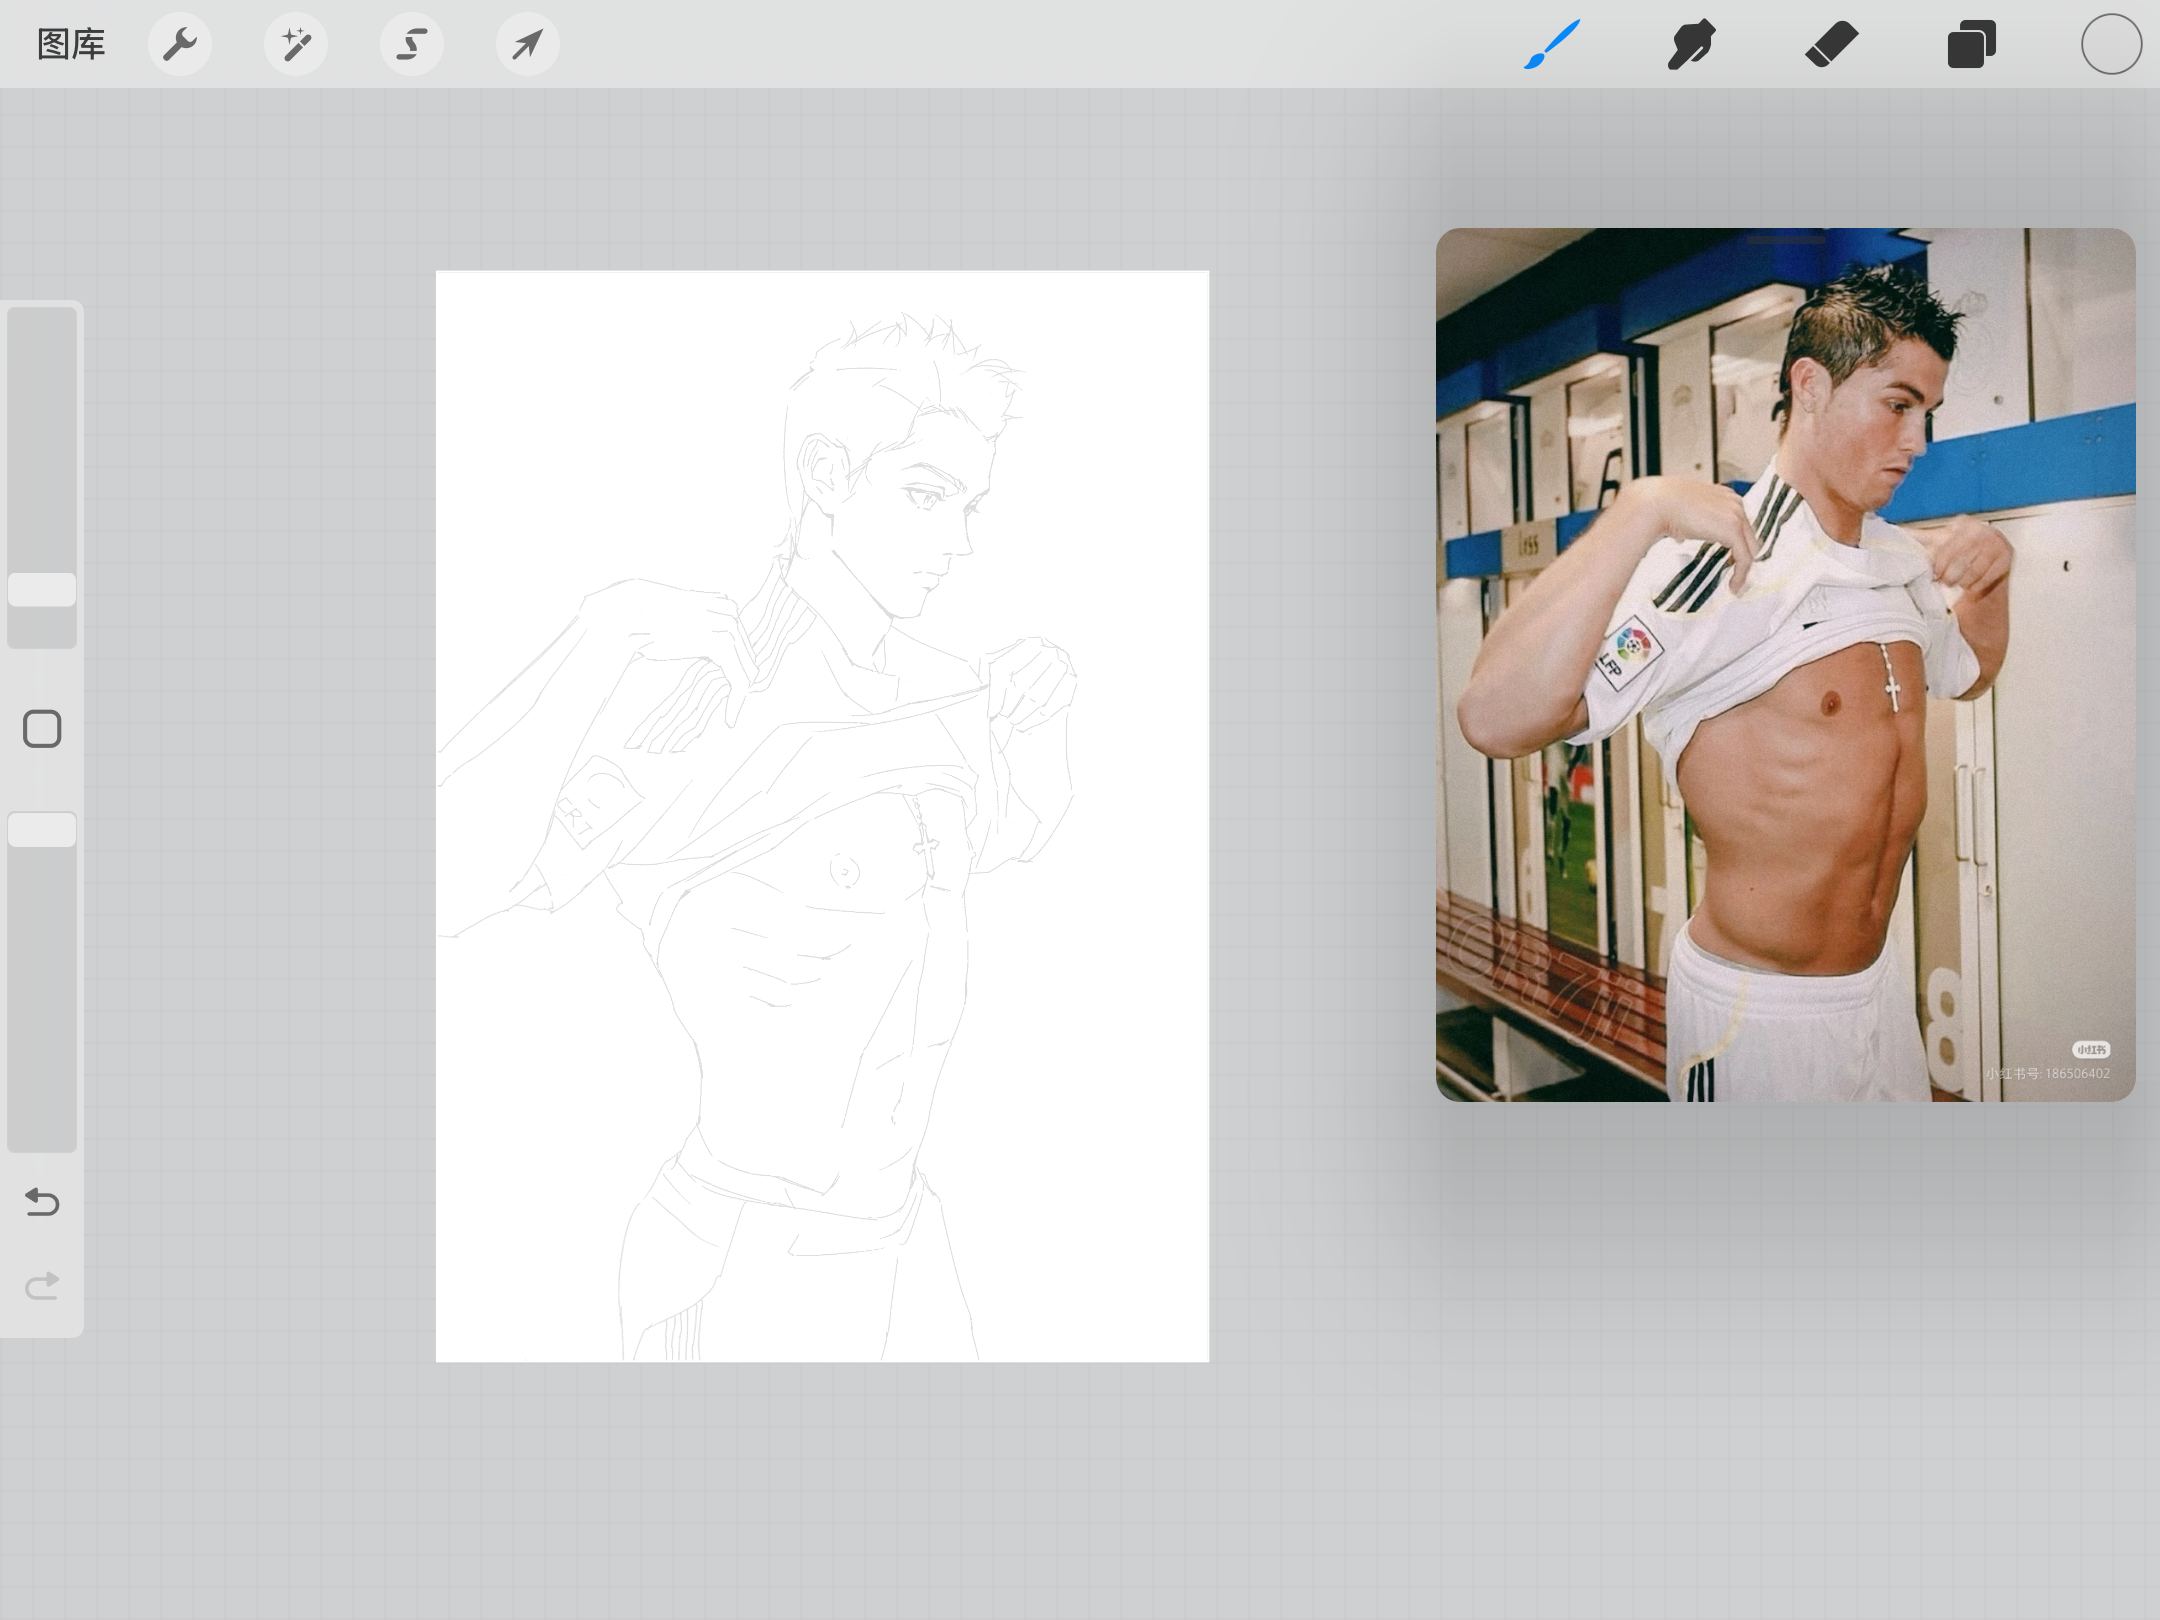Return to the gallery via 图库
The height and width of the screenshot is (1620, 2160).
(x=71, y=44)
